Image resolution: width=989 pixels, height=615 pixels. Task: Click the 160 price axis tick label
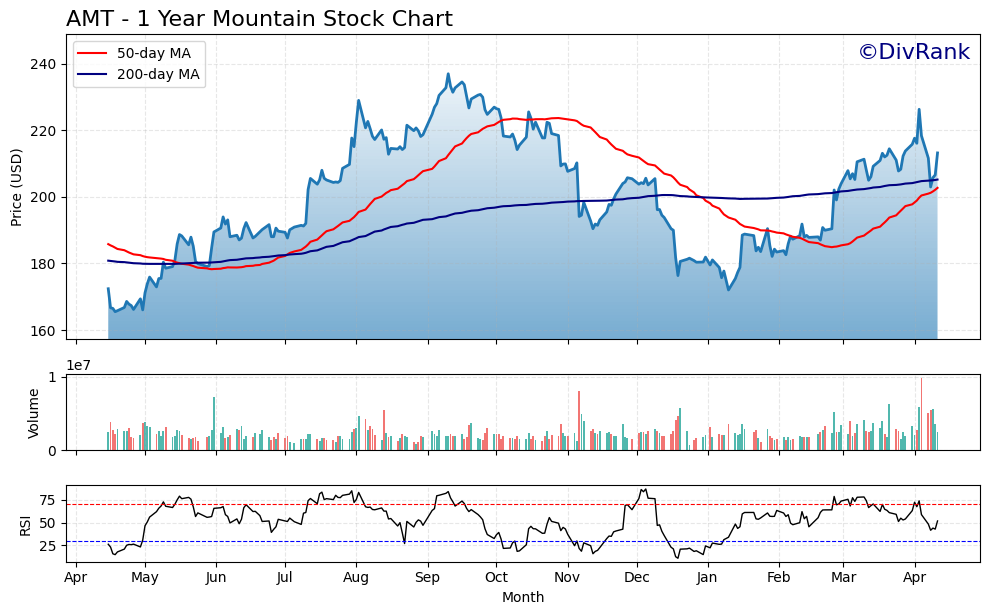click(x=42, y=331)
